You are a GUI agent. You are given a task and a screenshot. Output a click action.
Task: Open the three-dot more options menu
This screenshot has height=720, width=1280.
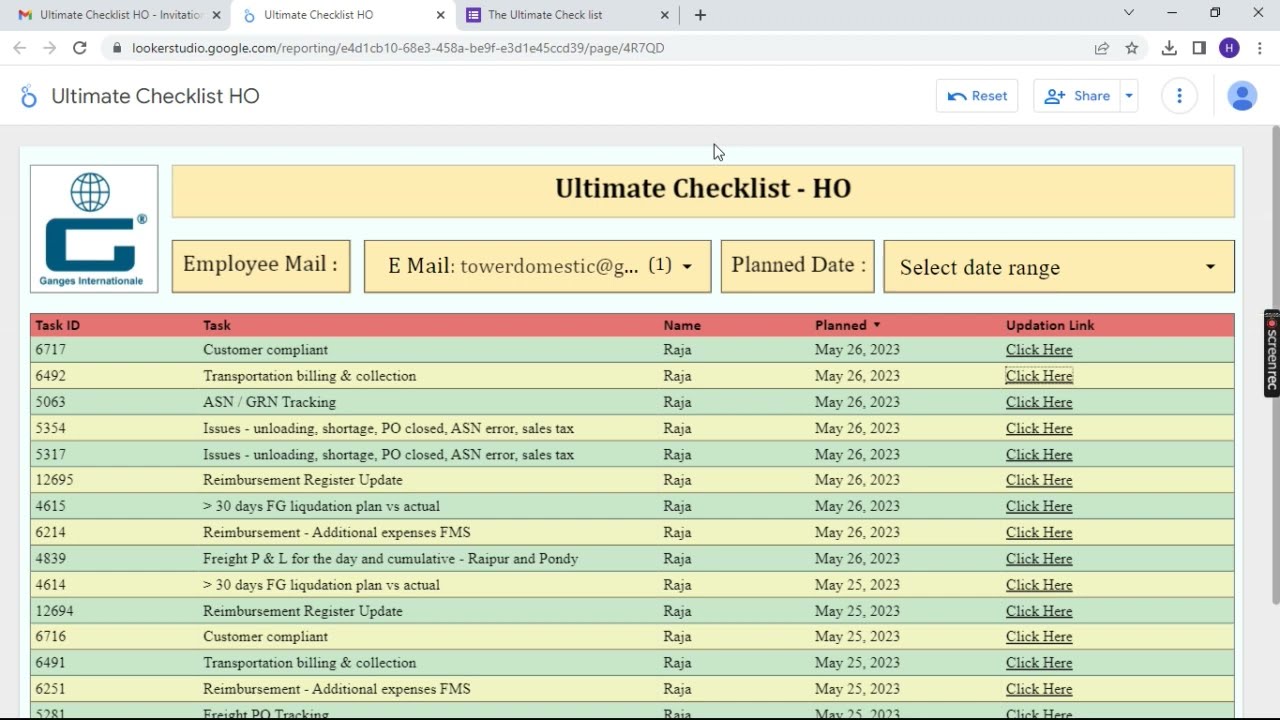point(1179,96)
